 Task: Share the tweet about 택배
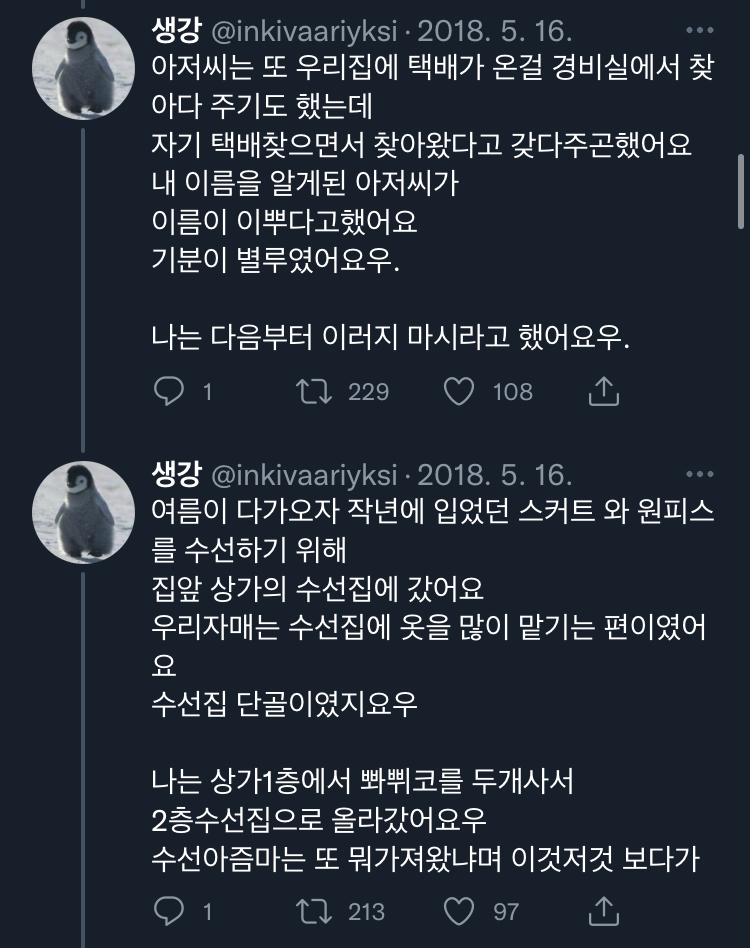pyautogui.click(x=603, y=391)
